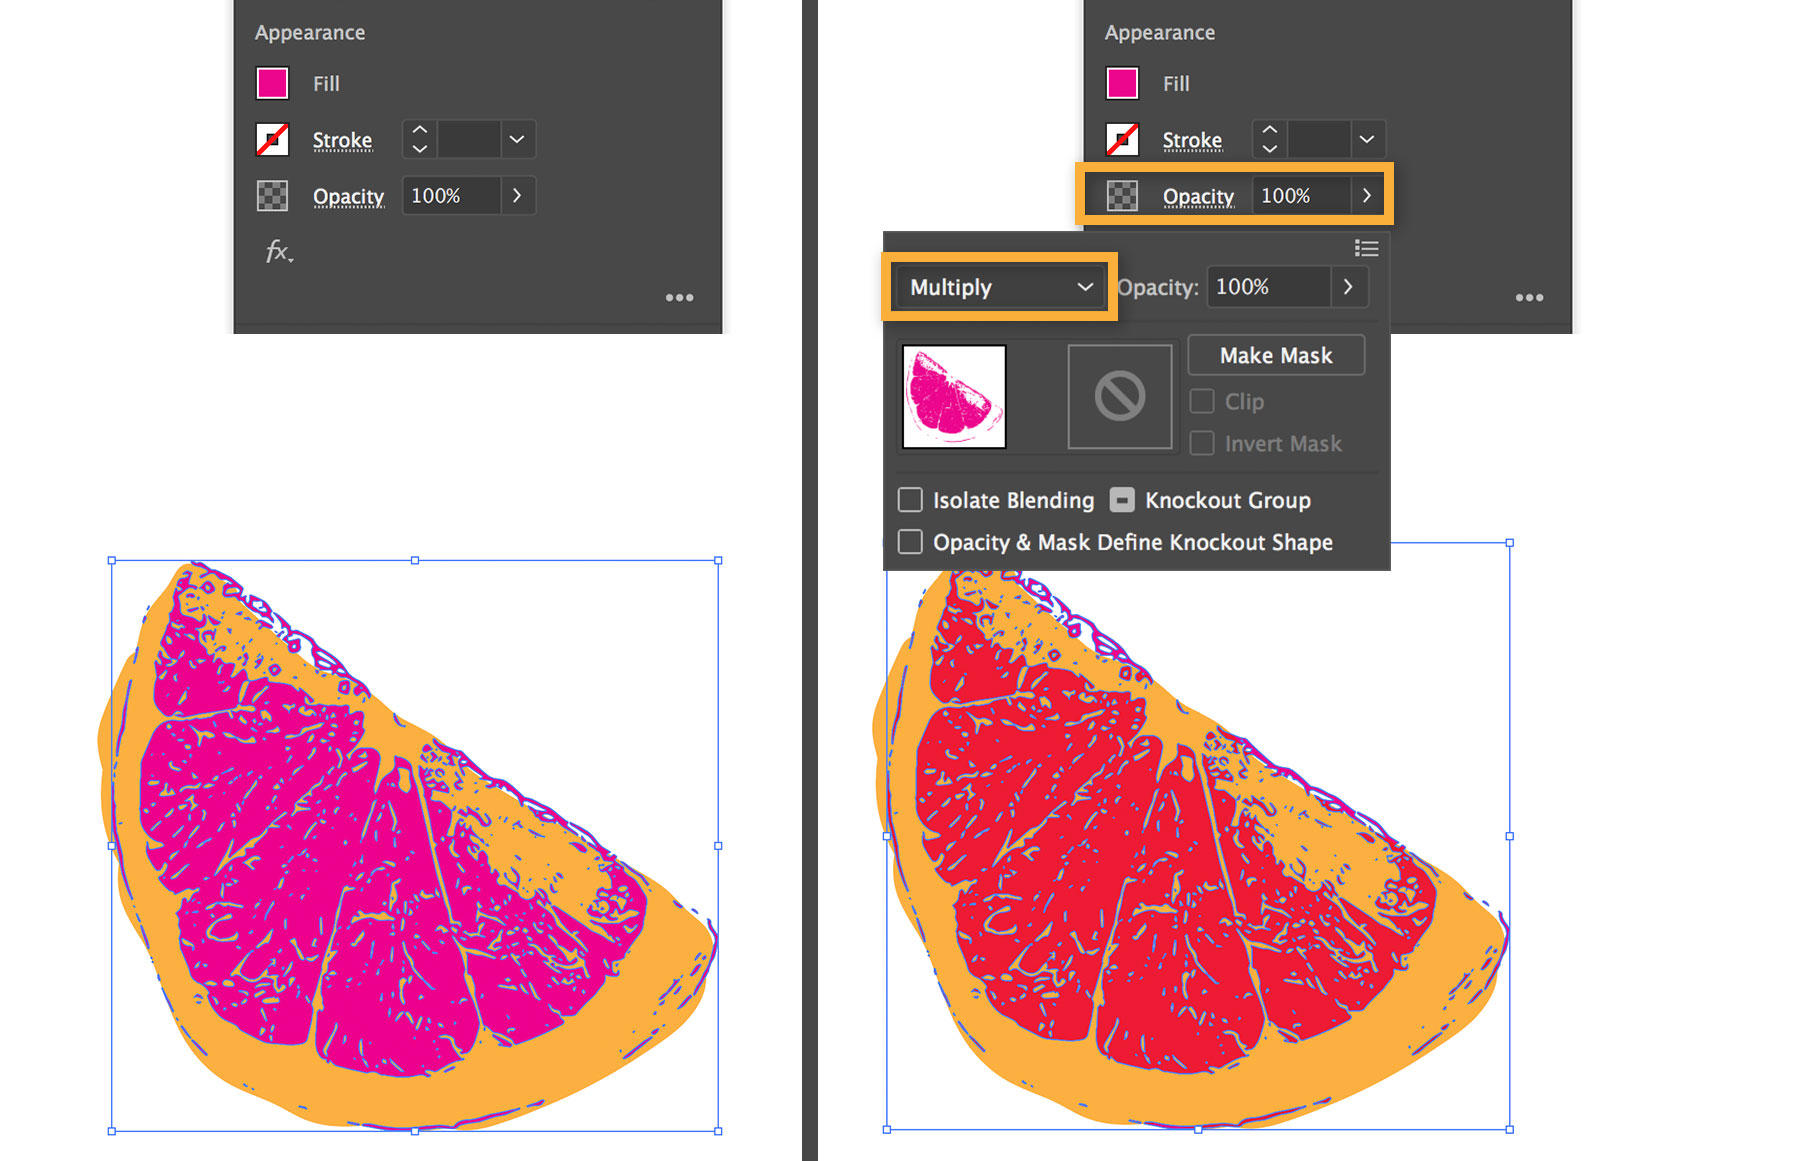1800x1161 pixels.
Task: Toggle the Knockout Group checkbox
Action: tap(1122, 500)
